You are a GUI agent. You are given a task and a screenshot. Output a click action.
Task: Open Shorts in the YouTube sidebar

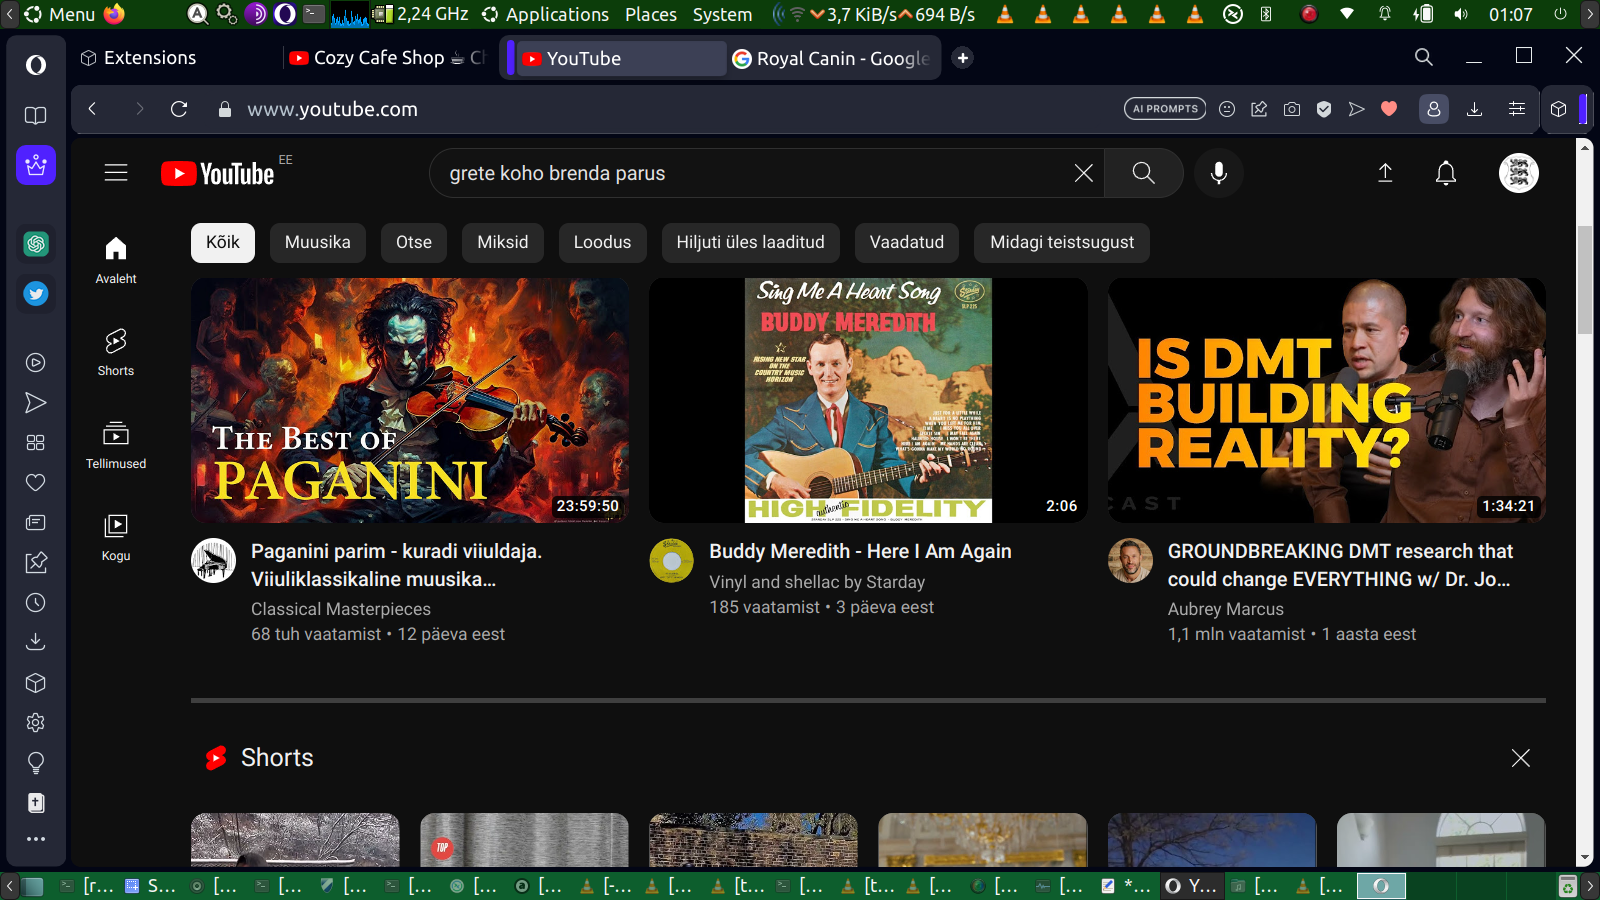point(116,352)
